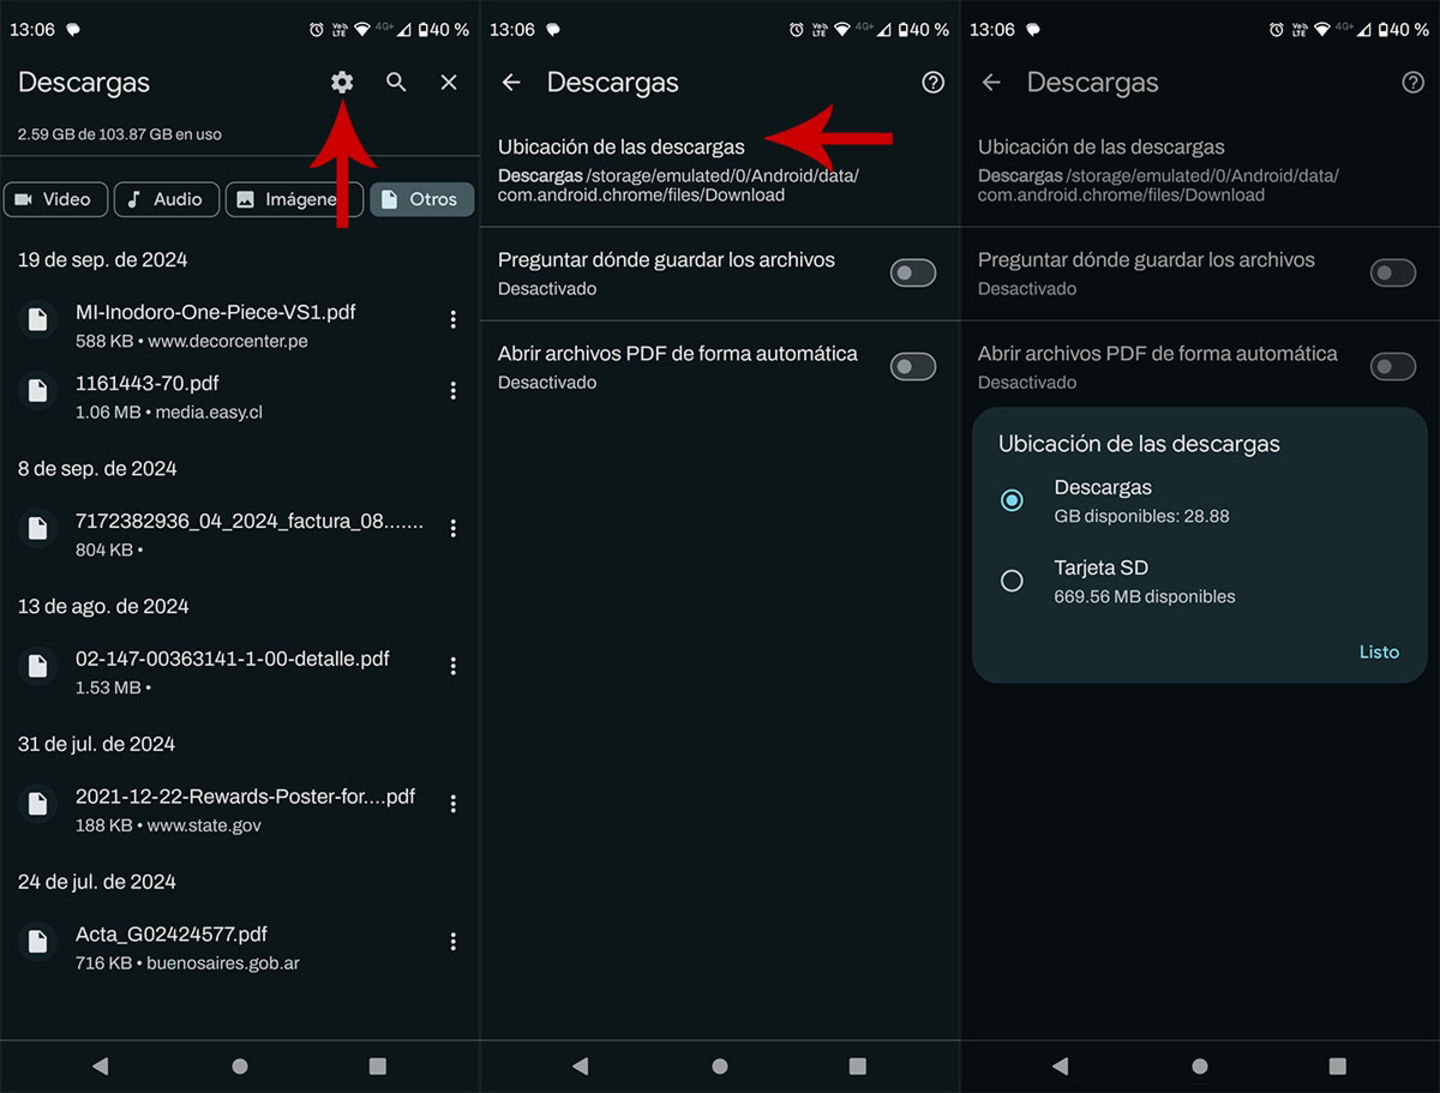Go back arrow on right dimmed screen

(991, 82)
